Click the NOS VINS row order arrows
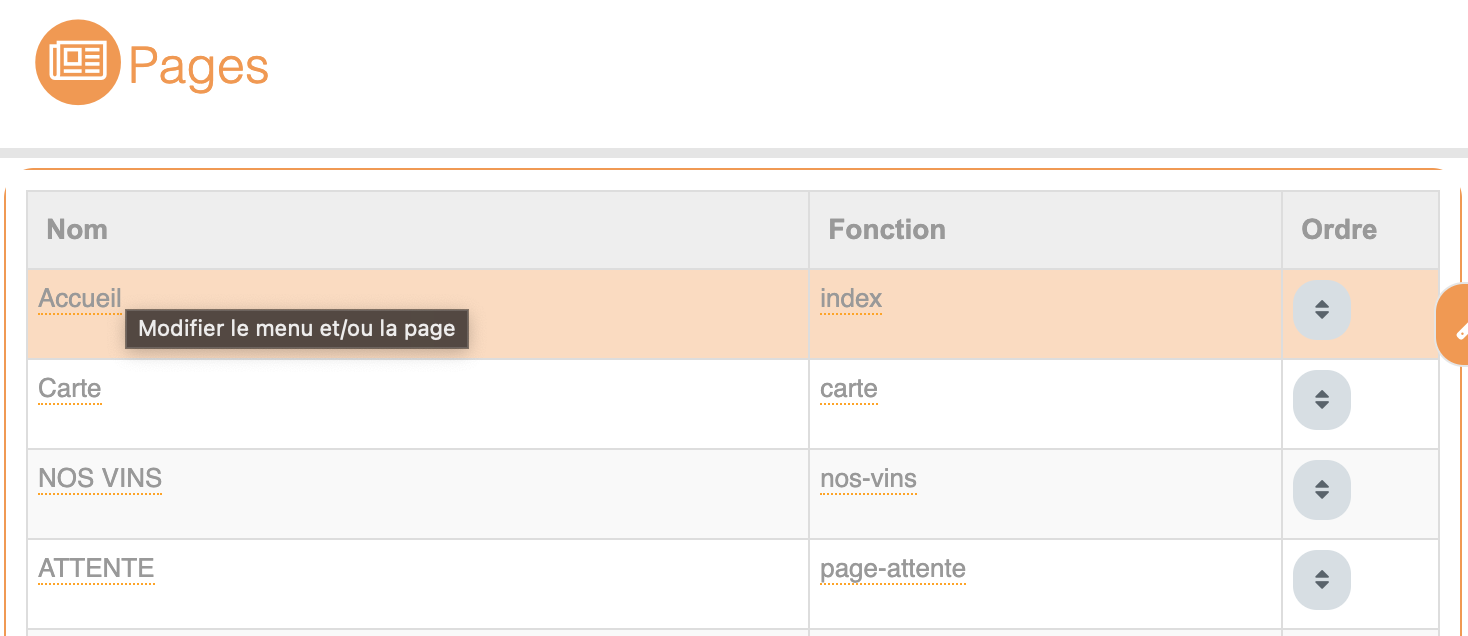This screenshot has height=636, width=1468. pyautogui.click(x=1321, y=490)
